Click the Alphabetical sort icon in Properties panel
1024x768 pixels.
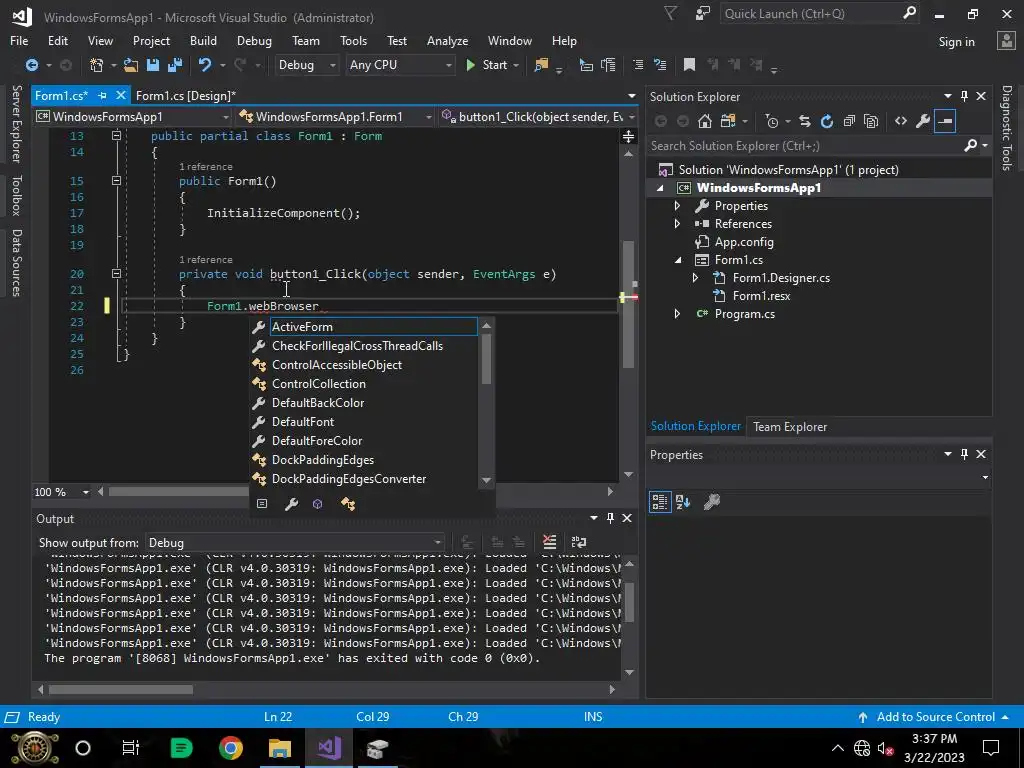(x=683, y=502)
